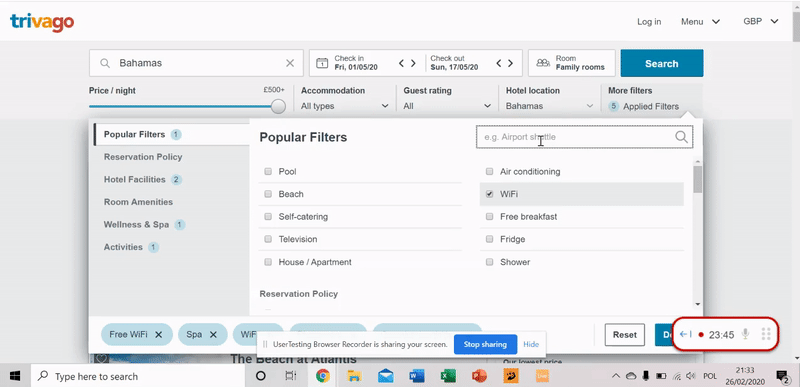800x387 pixels.
Task: Enable the Pool checkbox
Action: click(268, 172)
